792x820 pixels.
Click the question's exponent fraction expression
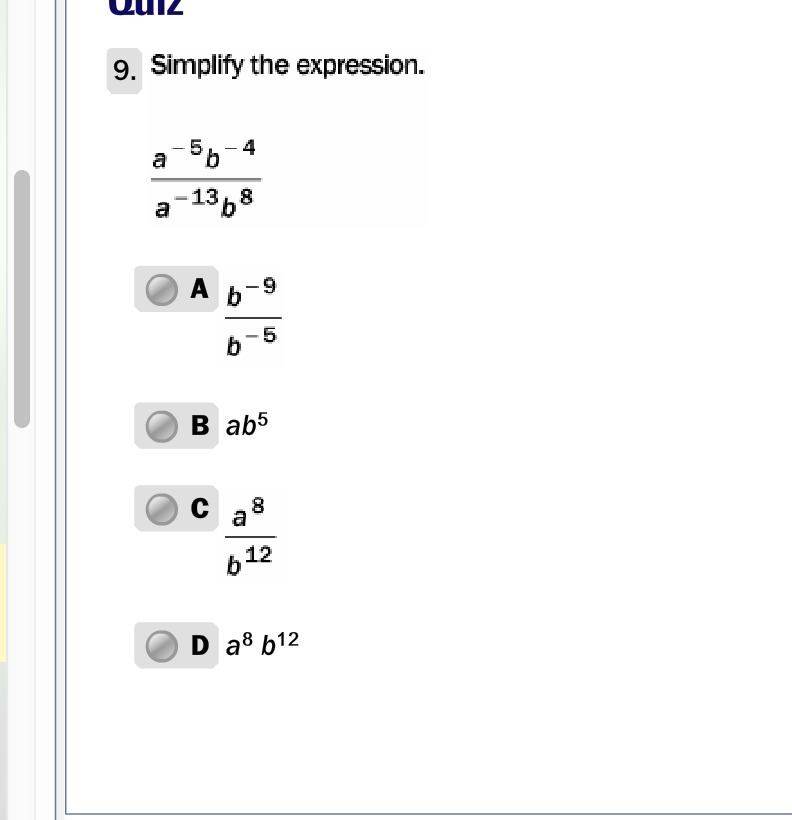(x=206, y=179)
